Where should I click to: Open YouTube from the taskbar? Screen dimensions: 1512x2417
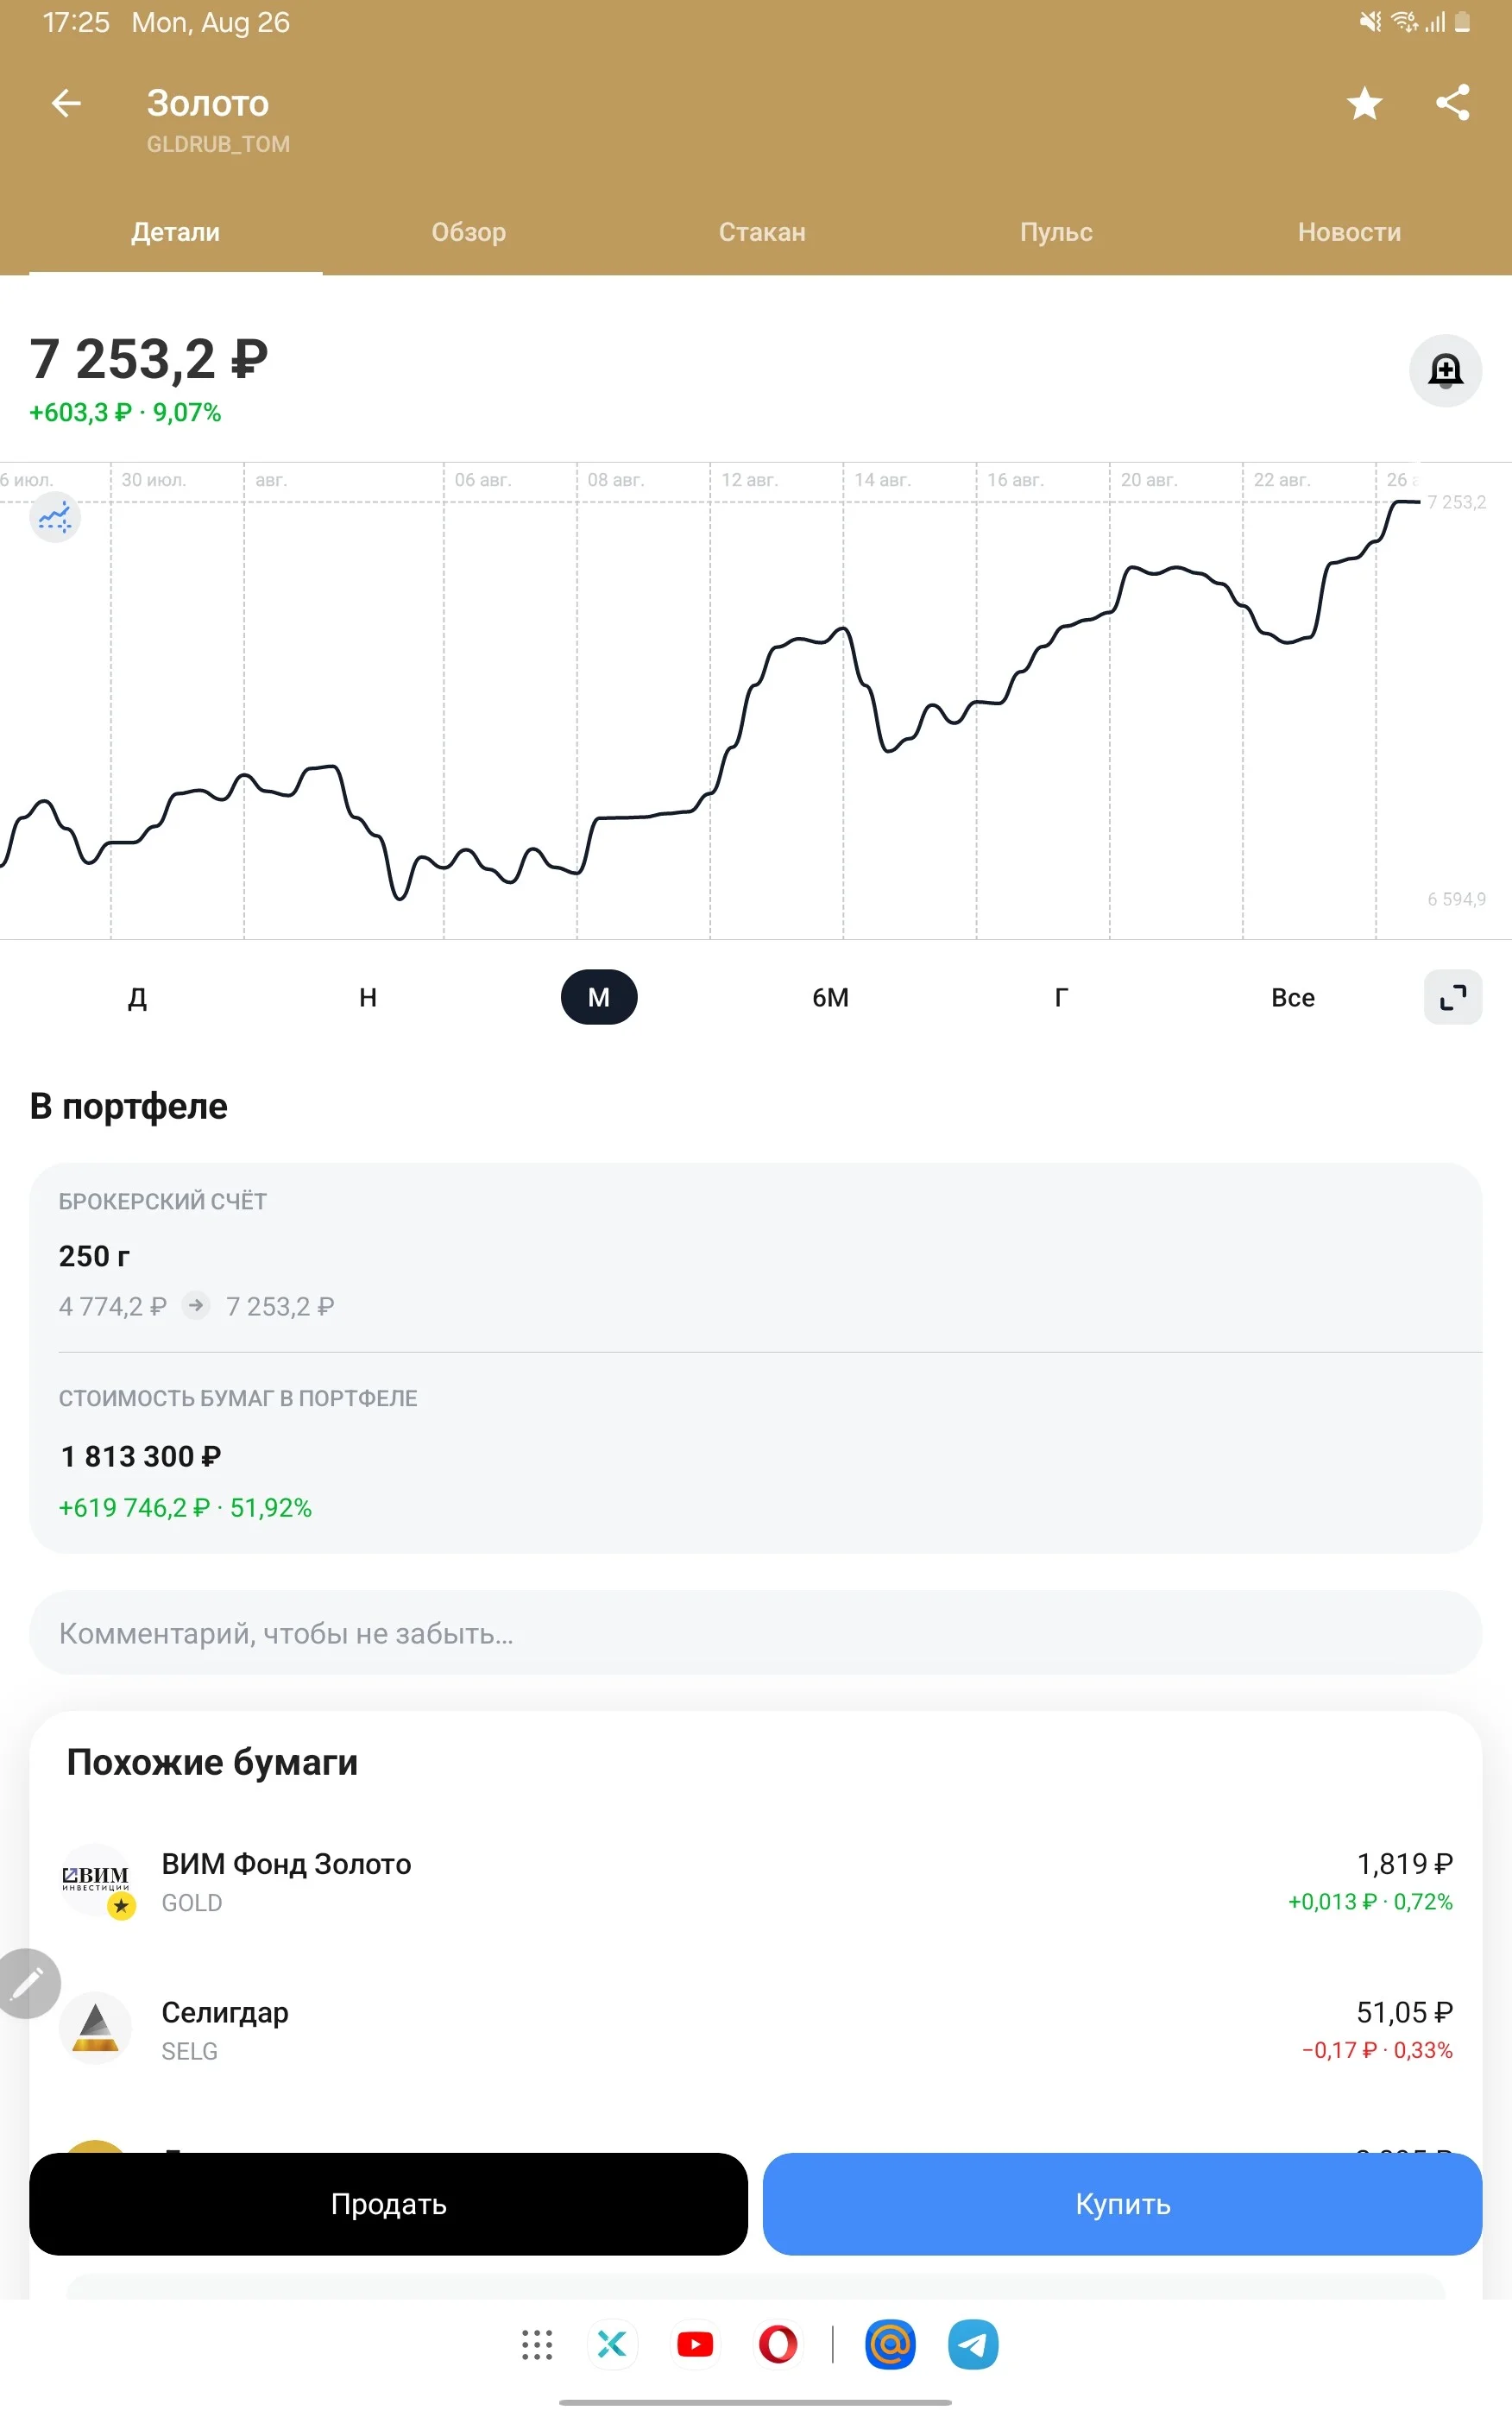(x=695, y=2344)
